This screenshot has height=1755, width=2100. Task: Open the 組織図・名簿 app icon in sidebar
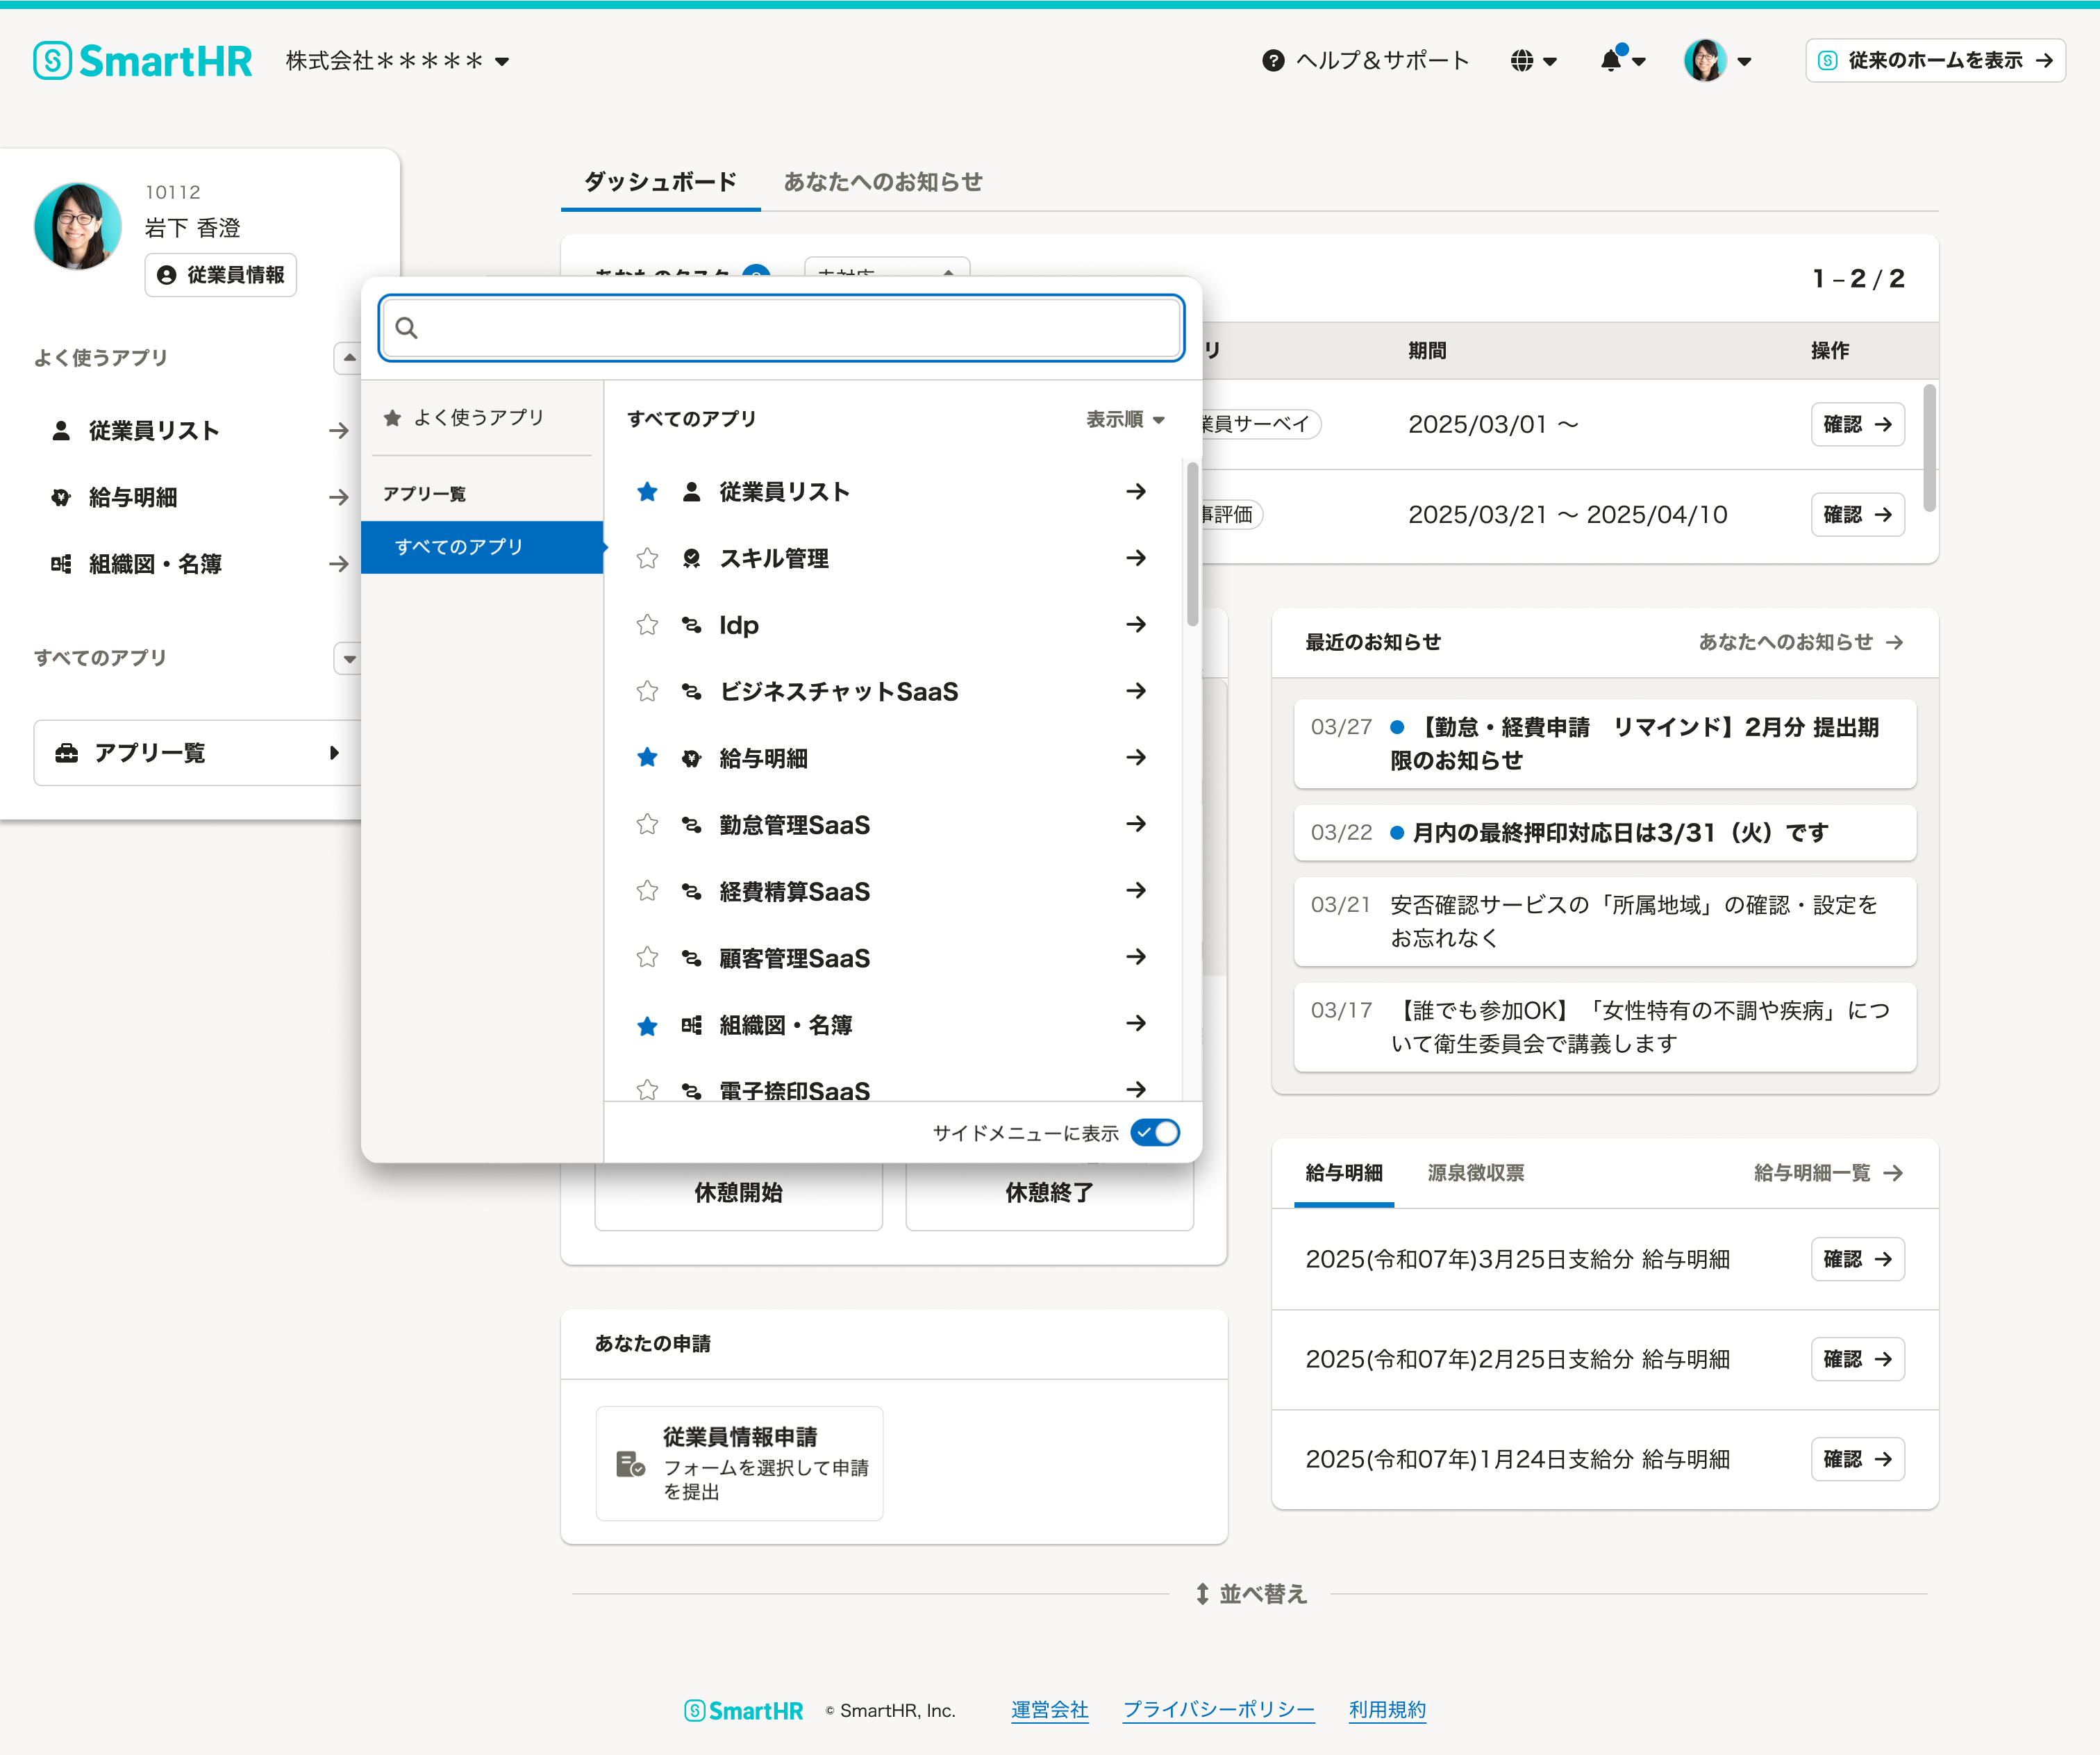point(60,564)
